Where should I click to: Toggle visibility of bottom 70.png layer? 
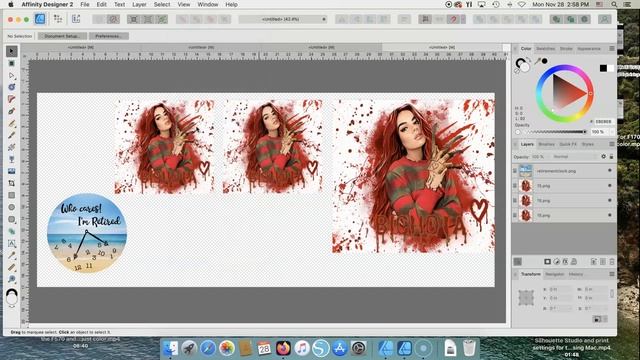610,215
